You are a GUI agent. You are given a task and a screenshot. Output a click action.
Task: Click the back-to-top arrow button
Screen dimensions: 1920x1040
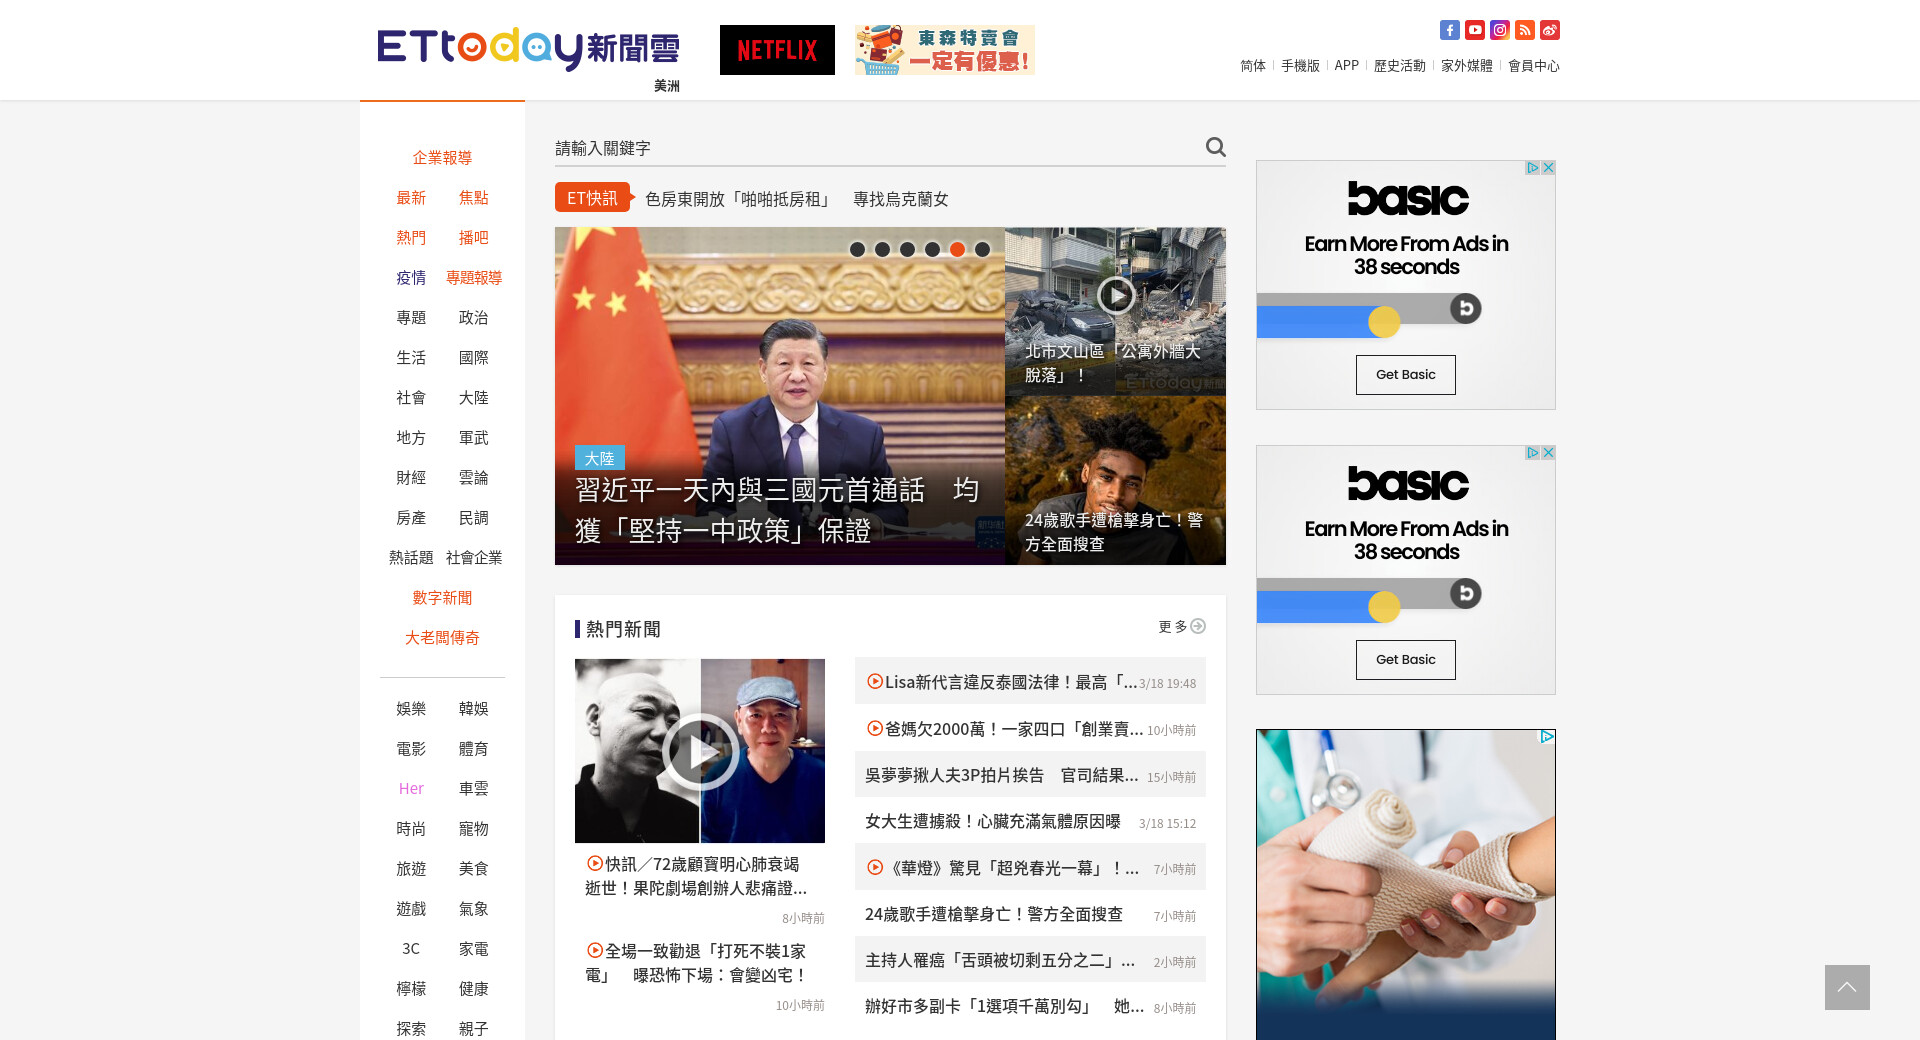point(1847,987)
